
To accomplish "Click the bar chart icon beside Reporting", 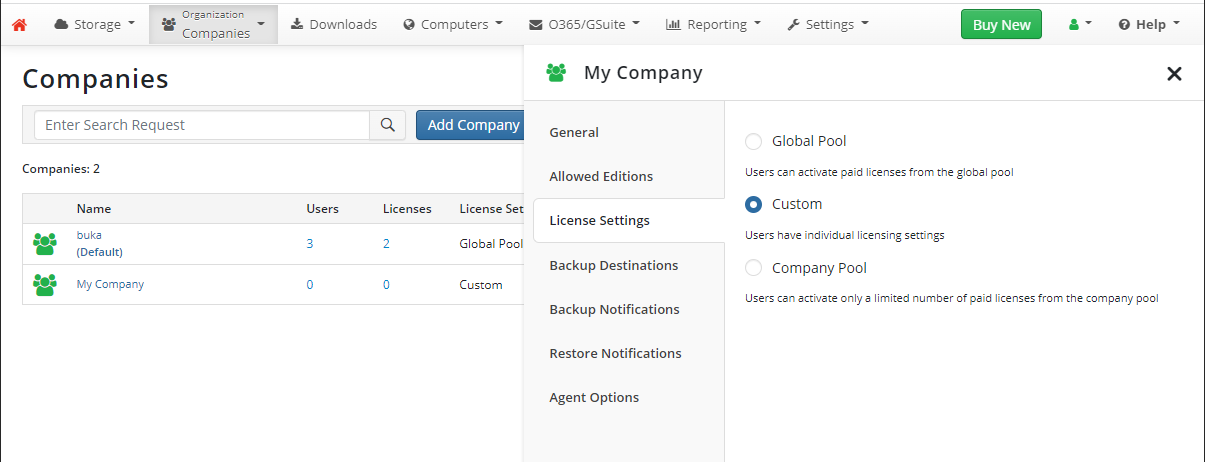I will coord(673,24).
